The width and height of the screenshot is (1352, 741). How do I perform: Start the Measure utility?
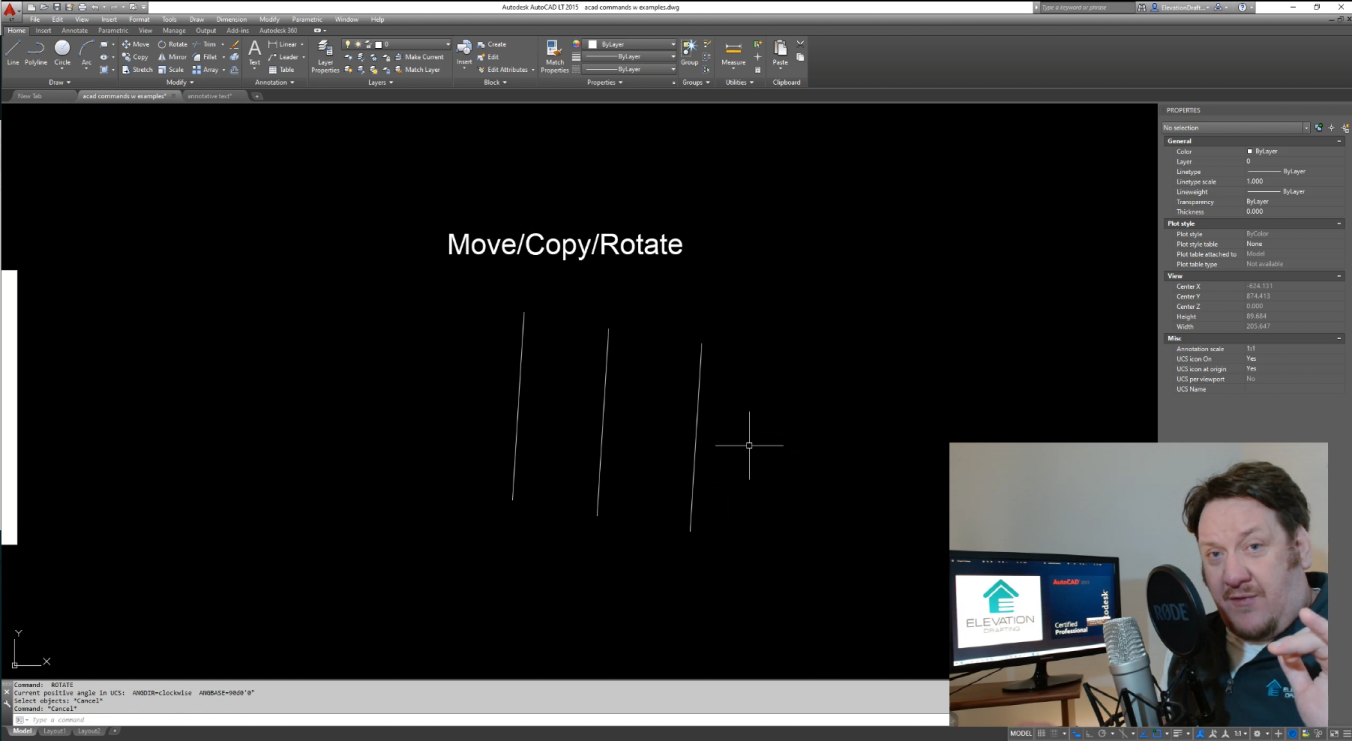pyautogui.click(x=733, y=53)
